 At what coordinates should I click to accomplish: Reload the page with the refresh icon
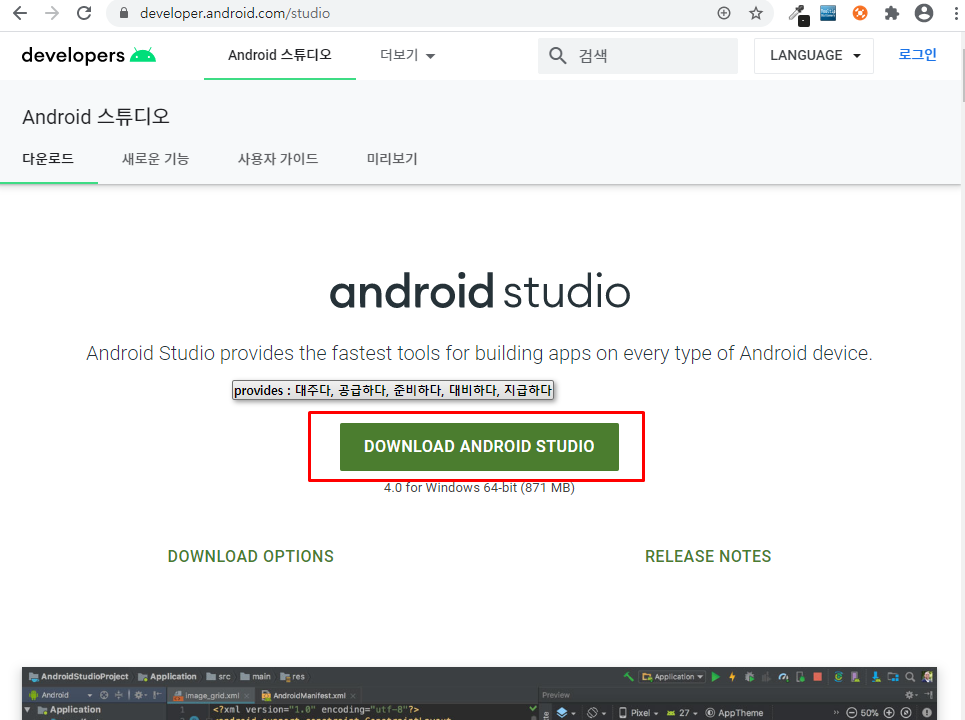pos(84,13)
